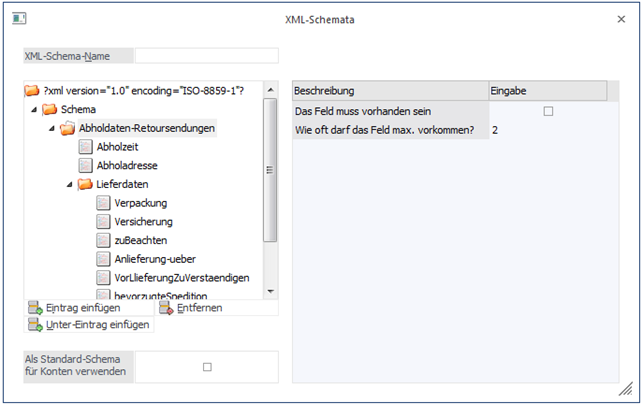Viewport: 642px width, 405px height.
Task: Click the Verpackung field icon
Action: point(104,203)
